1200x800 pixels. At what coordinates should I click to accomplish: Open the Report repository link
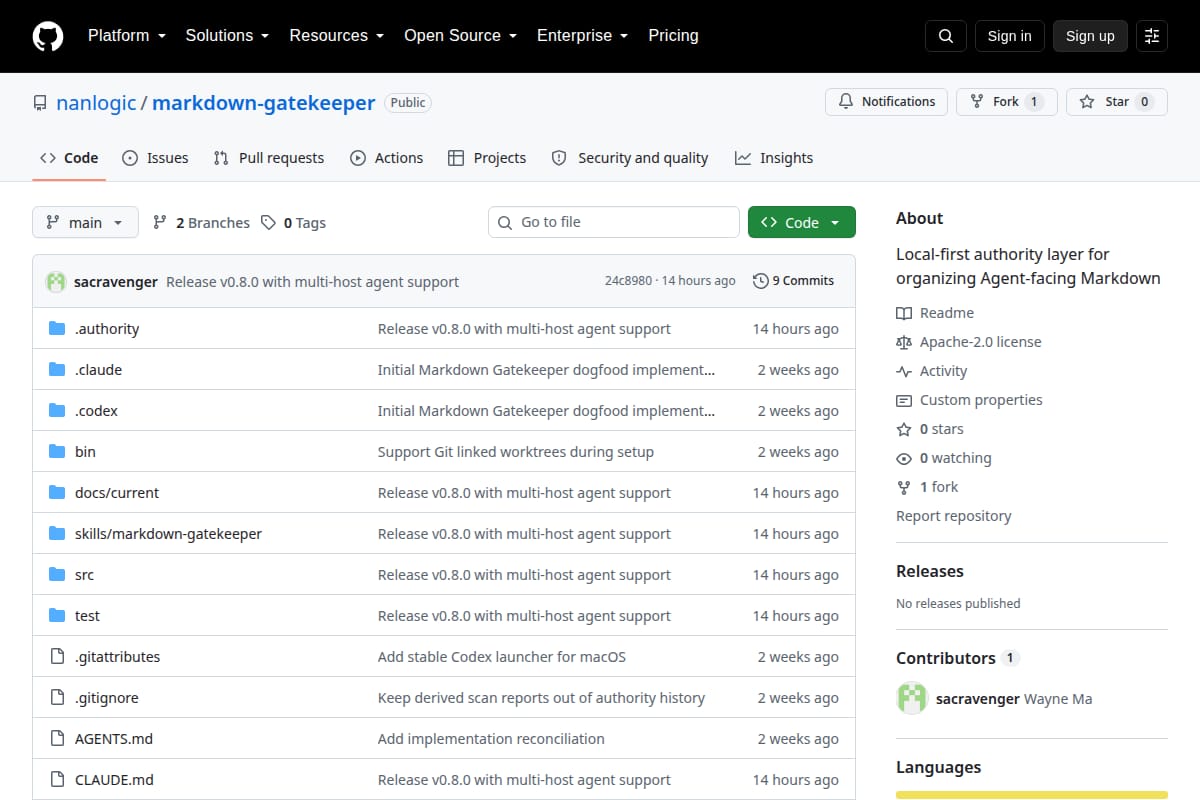tap(954, 516)
